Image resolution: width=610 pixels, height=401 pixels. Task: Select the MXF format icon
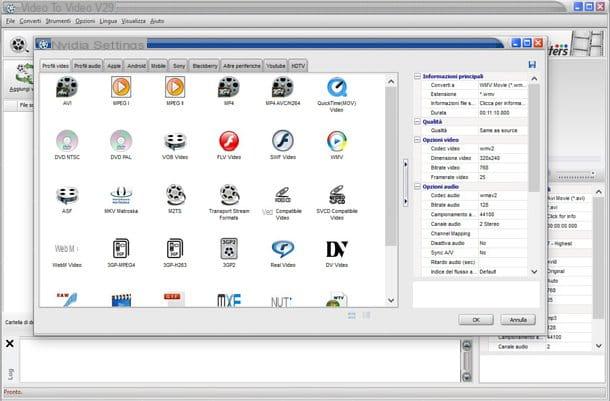[x=229, y=301]
